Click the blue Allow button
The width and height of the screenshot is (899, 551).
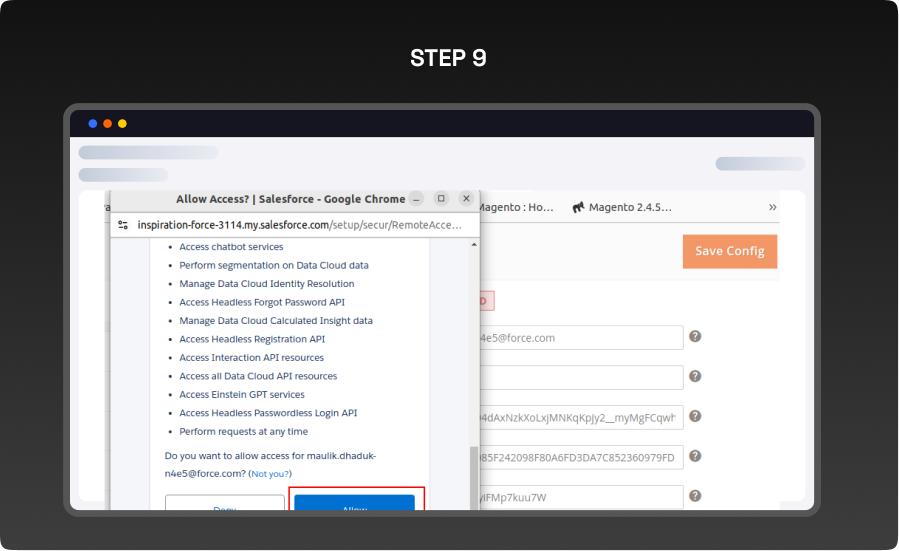click(354, 503)
